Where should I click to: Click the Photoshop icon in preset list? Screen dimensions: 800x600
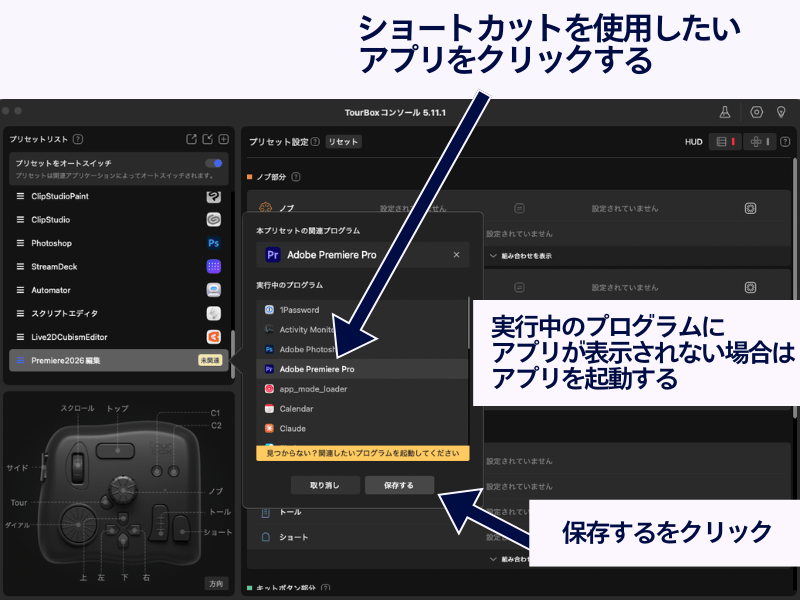[213, 243]
